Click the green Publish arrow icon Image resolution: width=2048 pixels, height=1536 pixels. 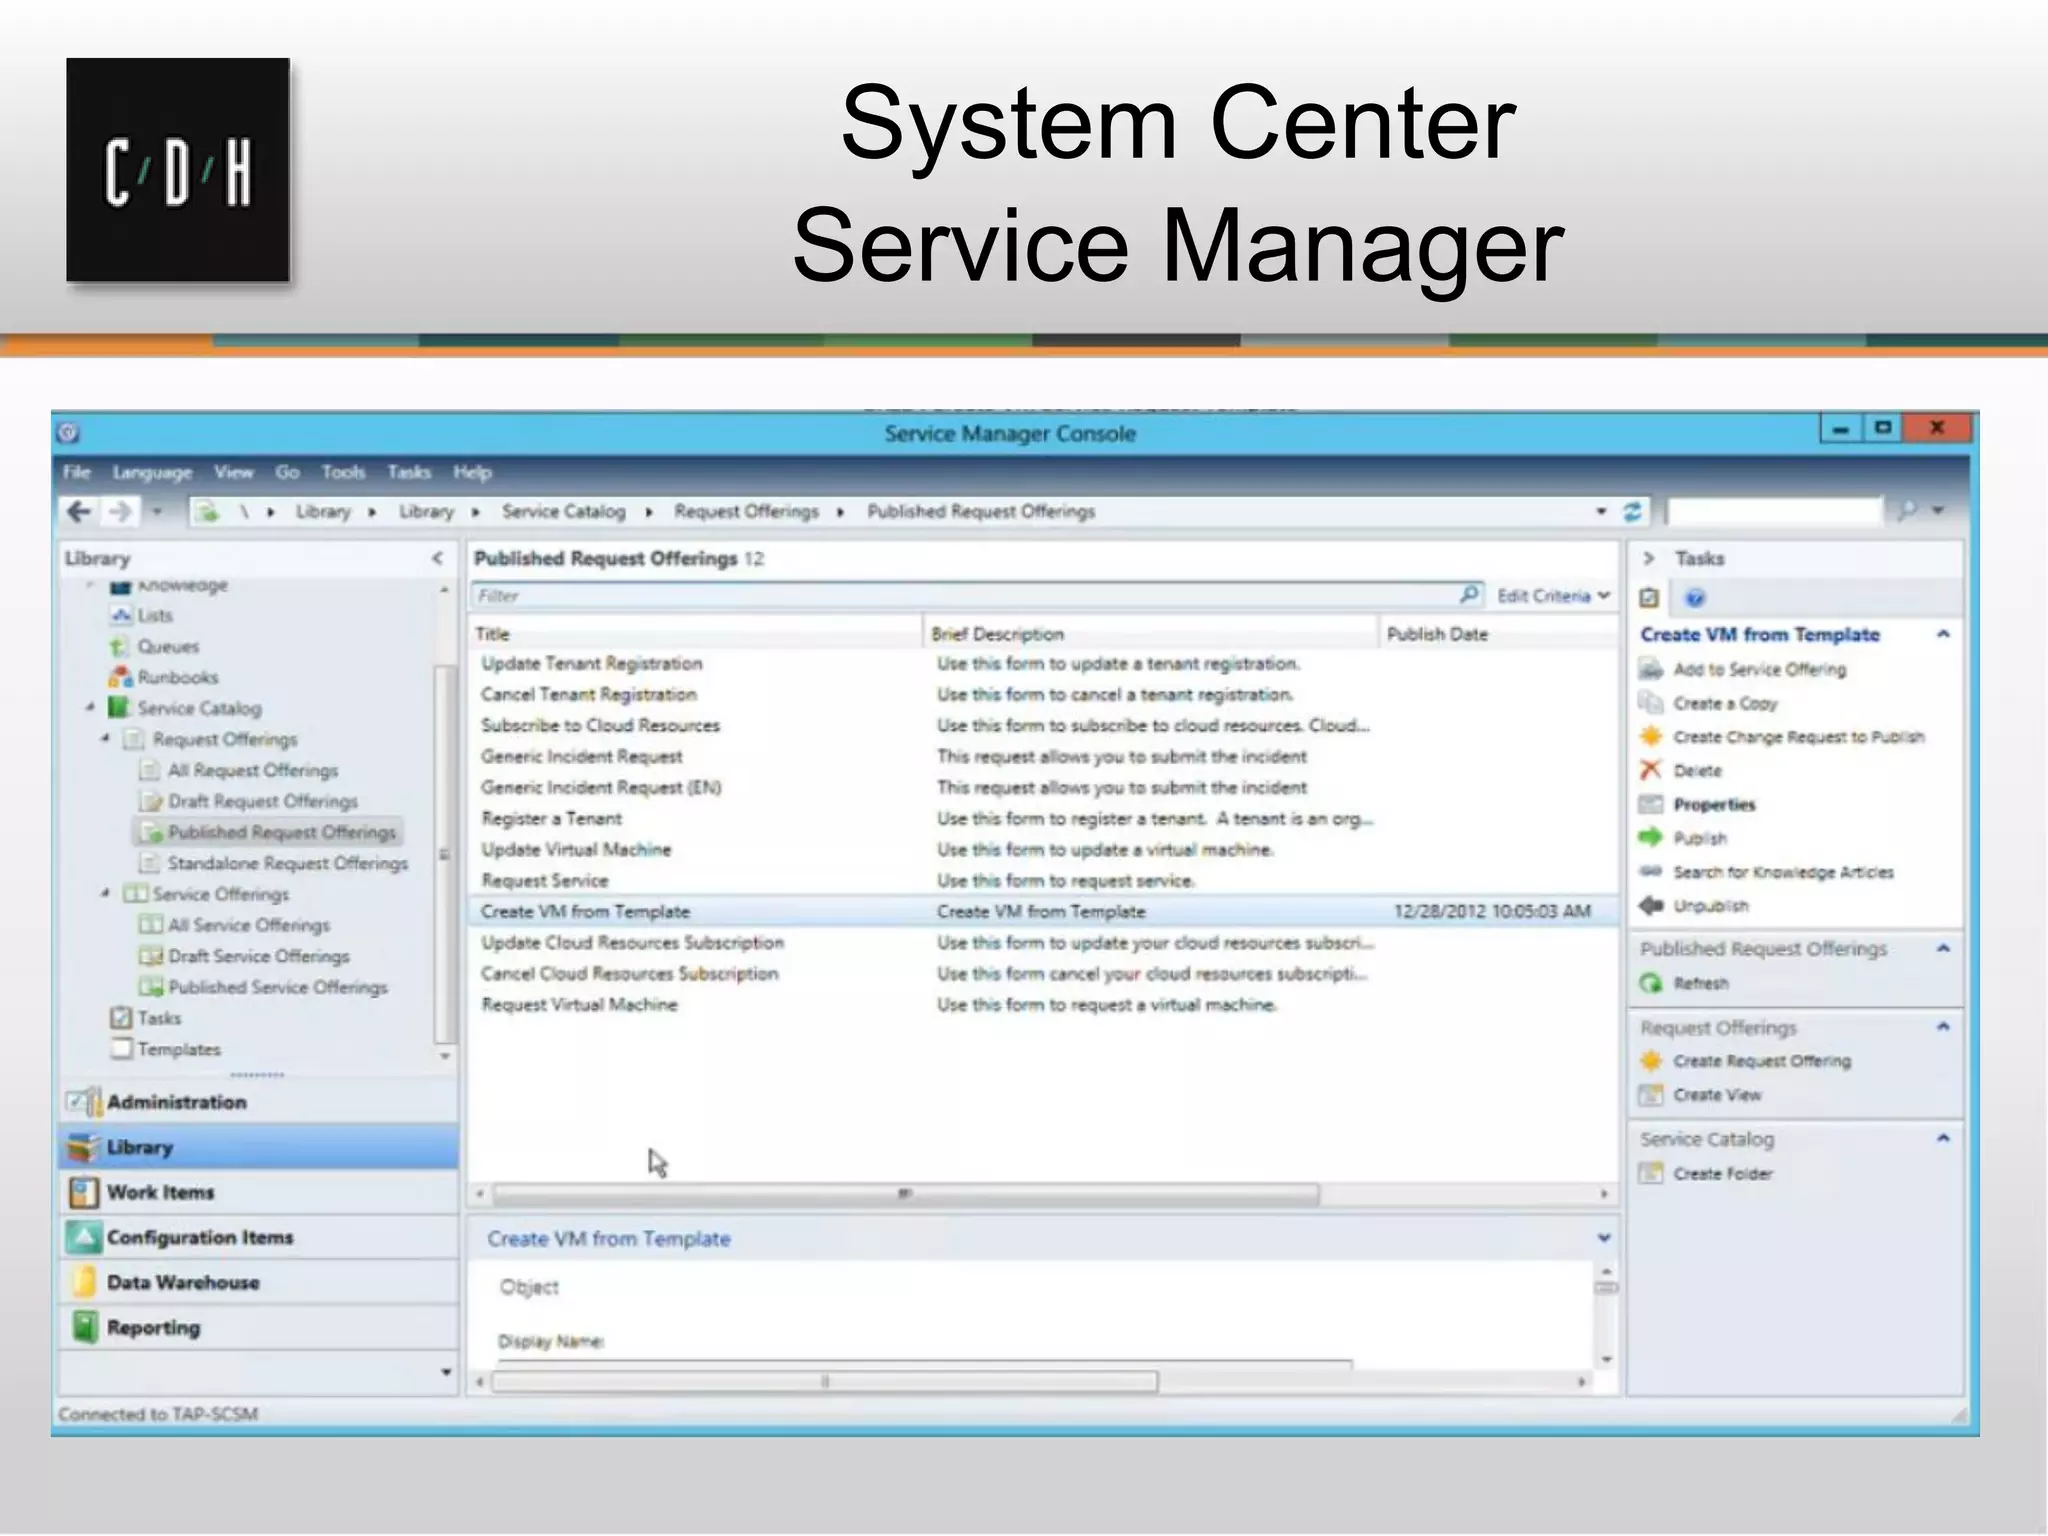(1650, 838)
